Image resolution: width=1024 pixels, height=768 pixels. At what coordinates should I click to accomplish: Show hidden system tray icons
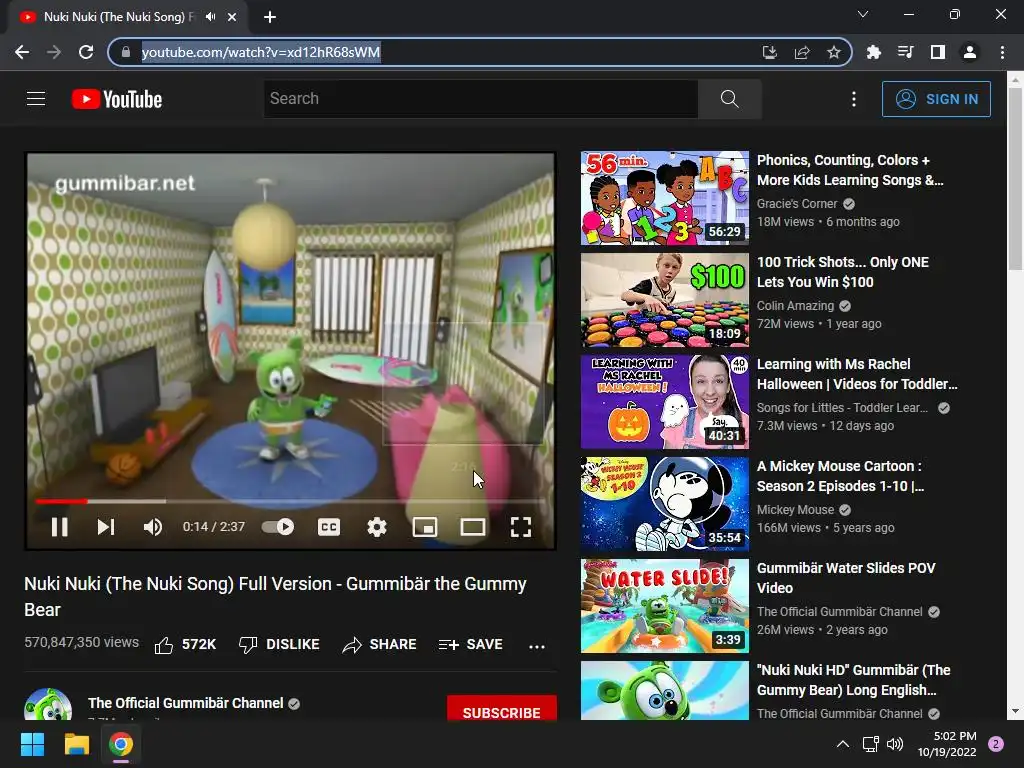click(x=843, y=744)
